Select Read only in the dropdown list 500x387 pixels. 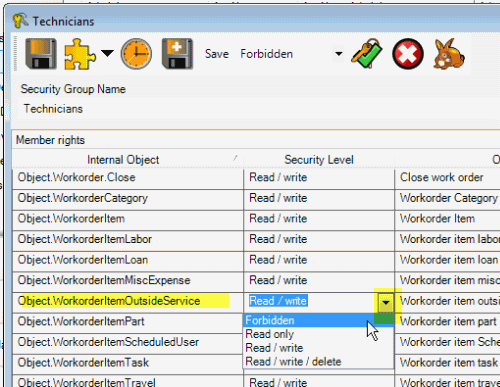pos(318,334)
